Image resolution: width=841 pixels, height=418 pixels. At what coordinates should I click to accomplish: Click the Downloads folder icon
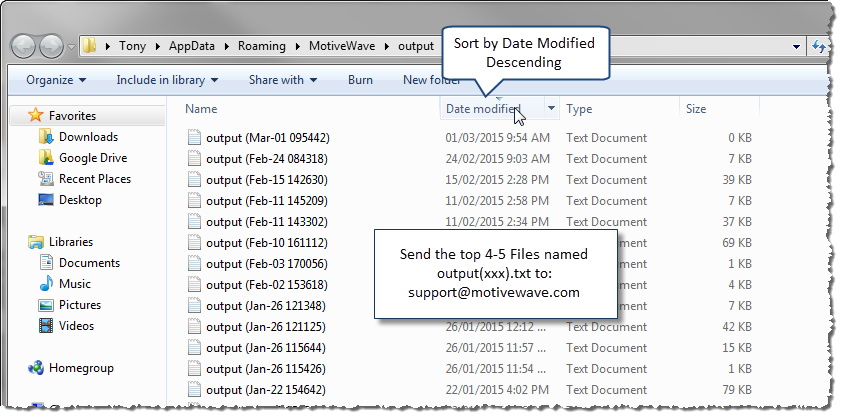click(46, 136)
